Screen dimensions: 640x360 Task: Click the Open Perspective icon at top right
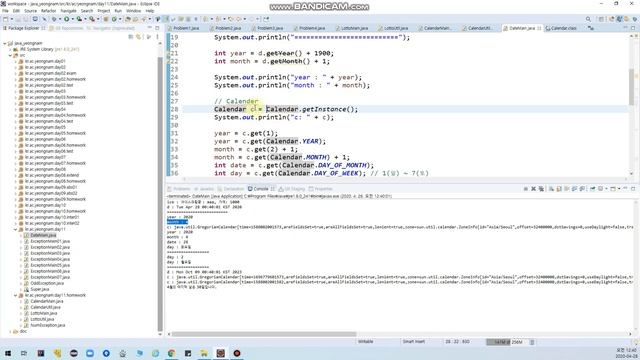pos(601,19)
